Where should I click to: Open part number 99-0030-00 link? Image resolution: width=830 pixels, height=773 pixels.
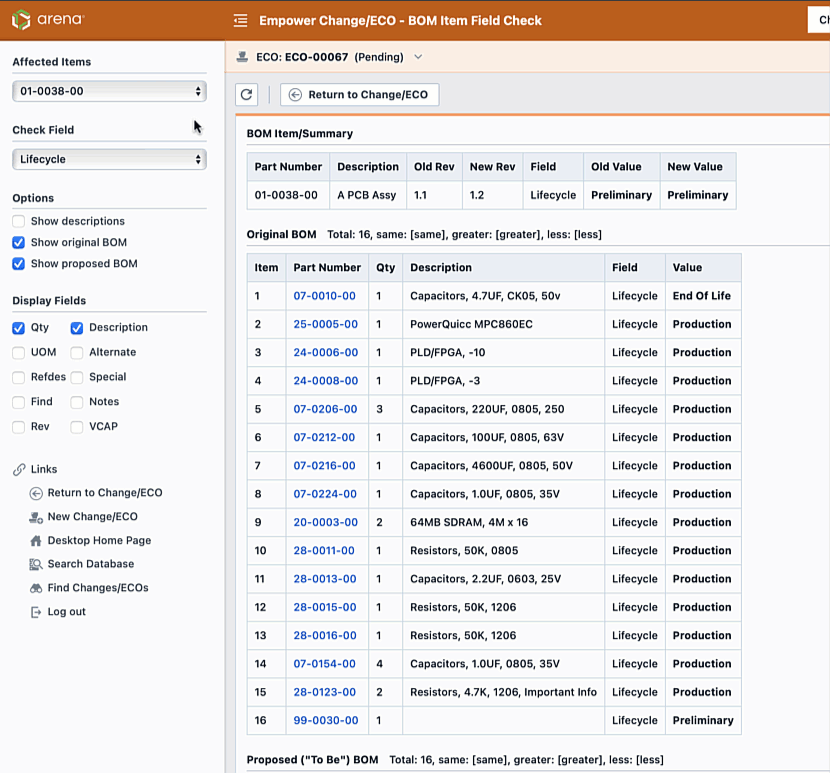coord(325,720)
